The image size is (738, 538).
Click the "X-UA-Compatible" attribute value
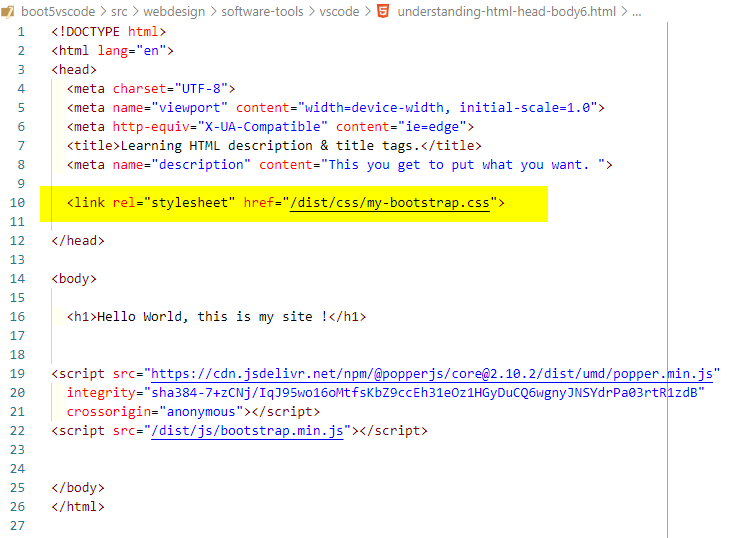point(262,127)
